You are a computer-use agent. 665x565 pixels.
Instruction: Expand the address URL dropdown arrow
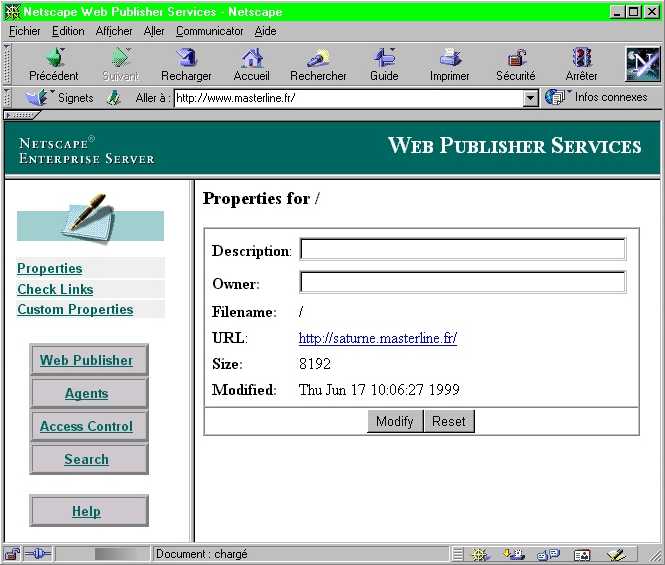point(530,98)
